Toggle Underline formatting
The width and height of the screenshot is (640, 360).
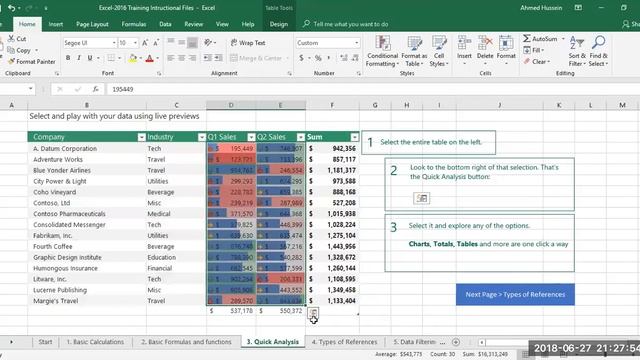[90, 58]
